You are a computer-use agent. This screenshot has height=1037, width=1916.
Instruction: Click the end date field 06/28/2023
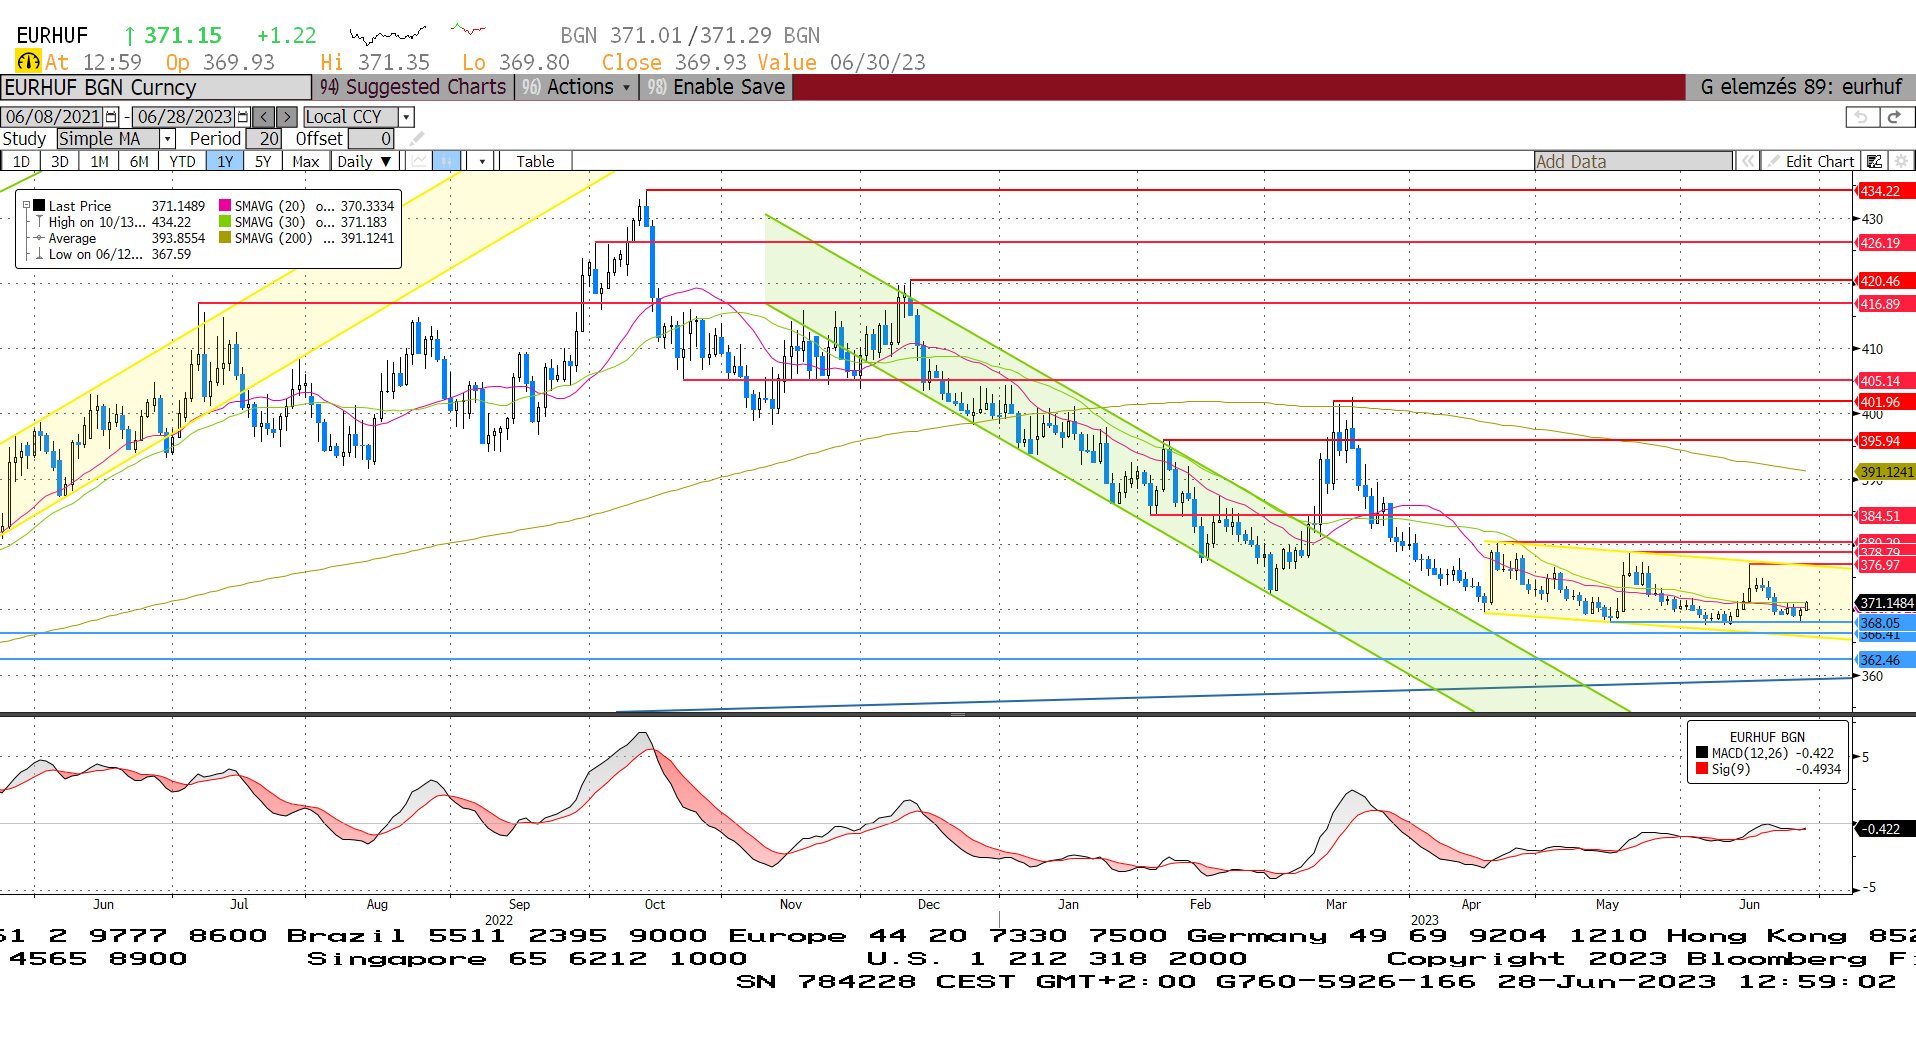pos(184,117)
